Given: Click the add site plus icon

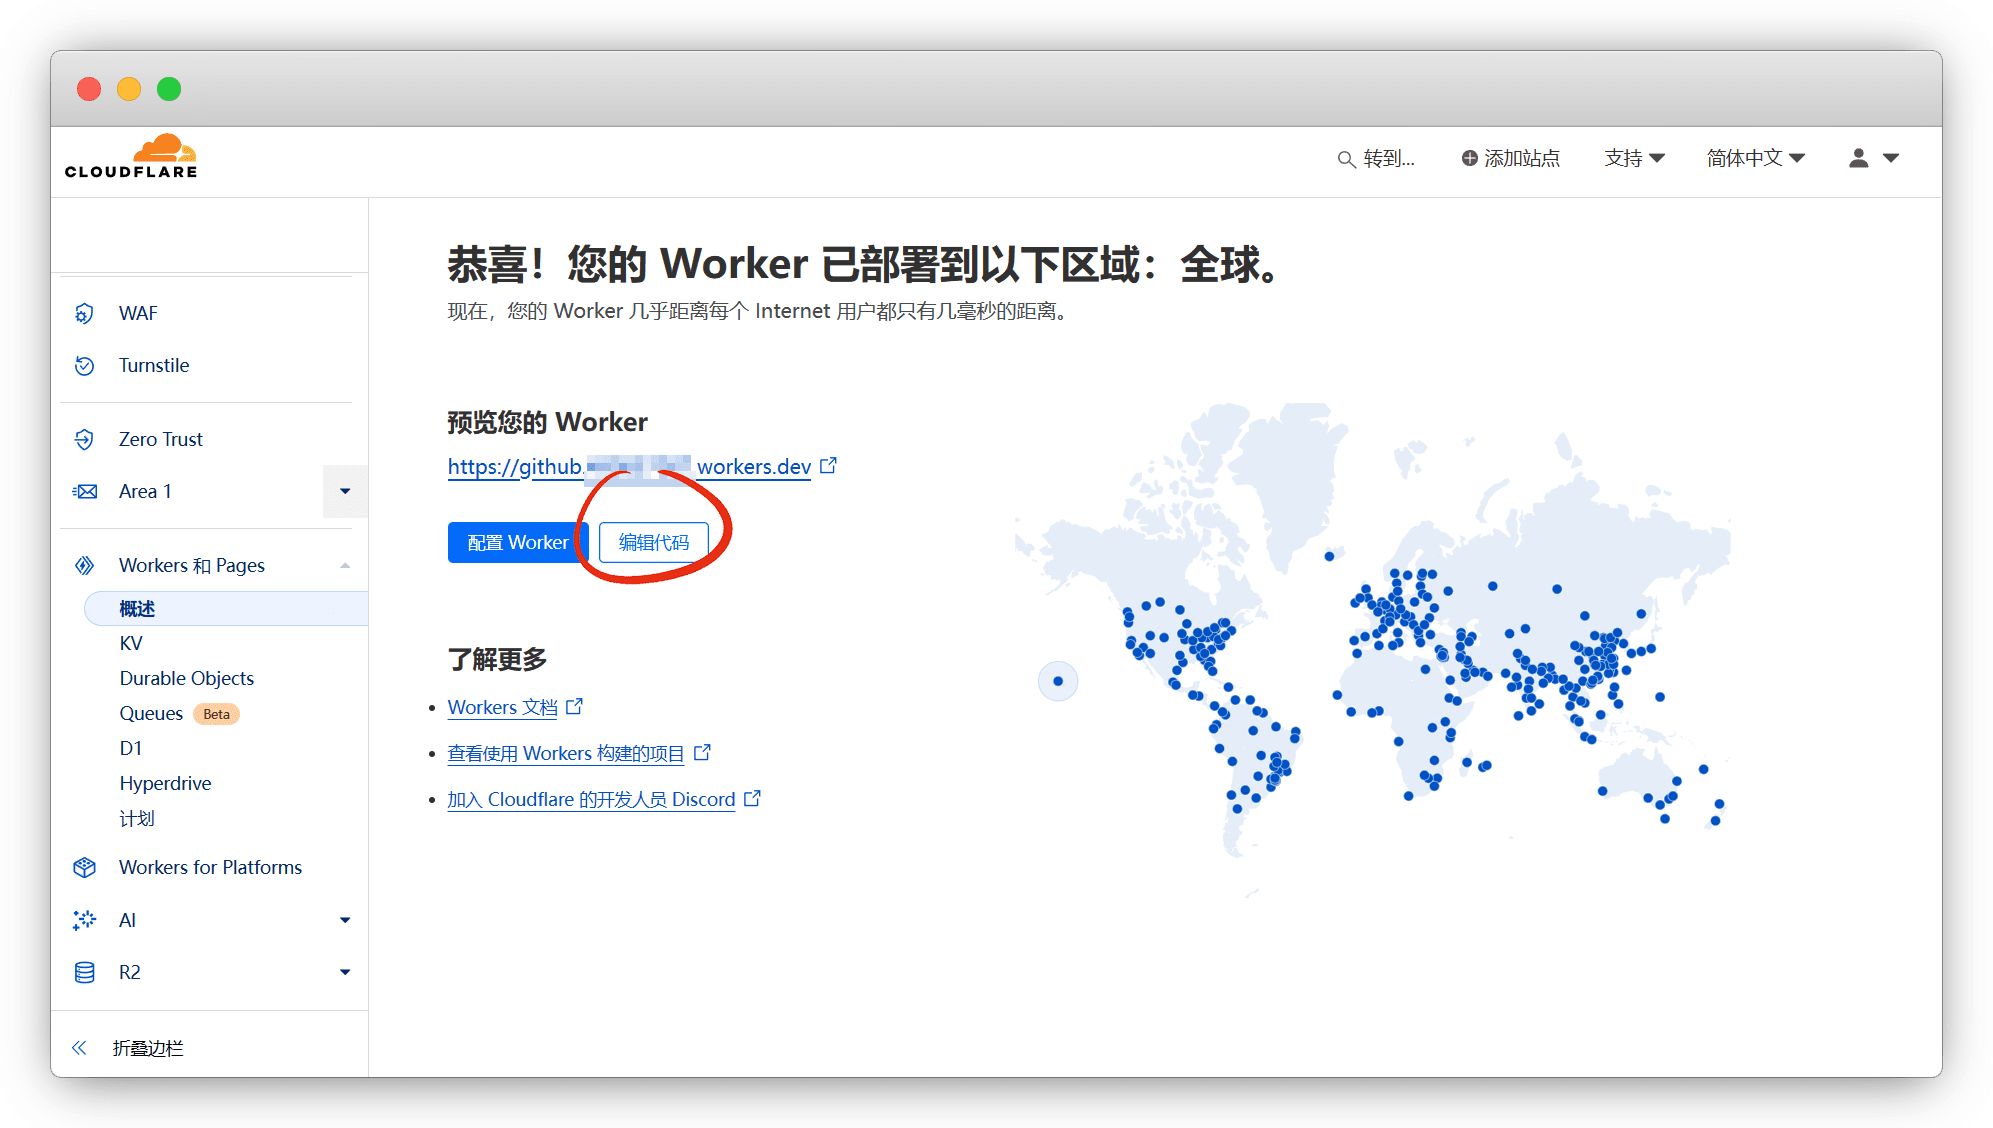Looking at the screenshot, I should [1469, 158].
